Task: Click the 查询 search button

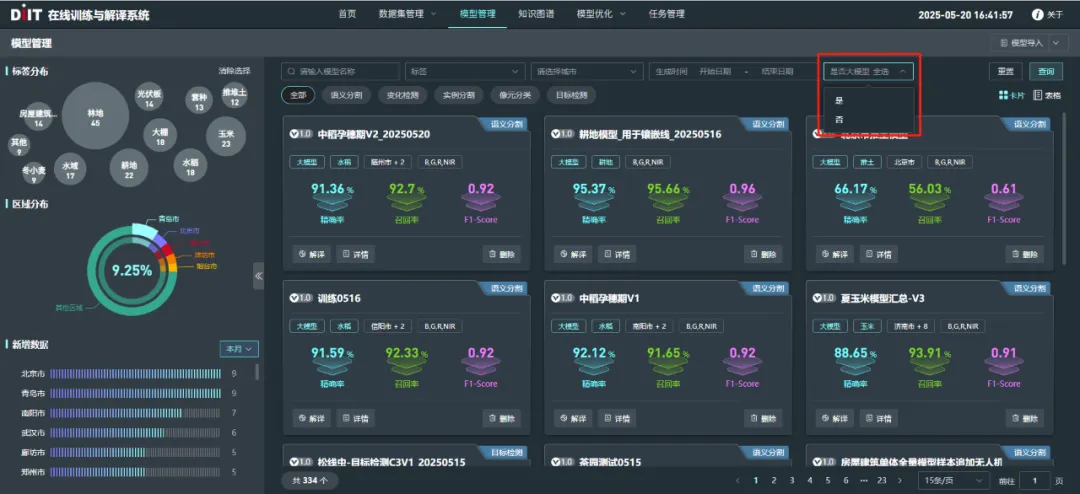Action: 1046,71
